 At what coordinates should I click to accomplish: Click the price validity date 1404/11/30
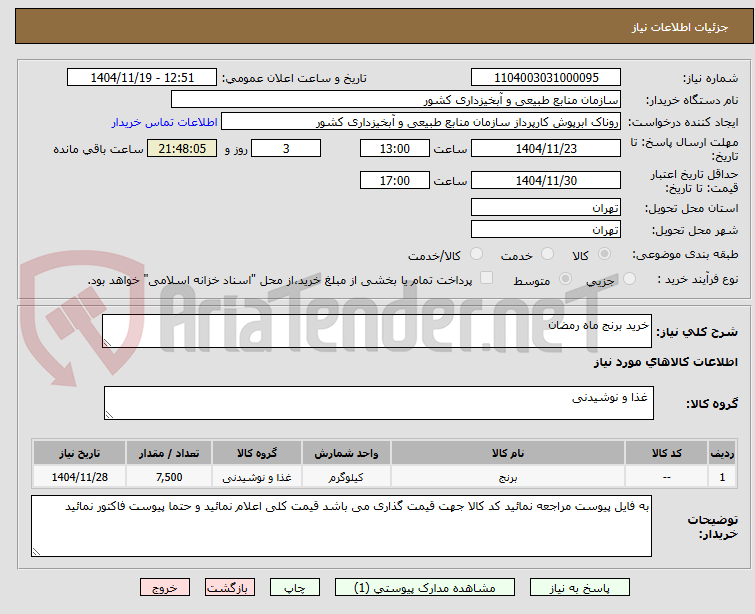tap(546, 180)
